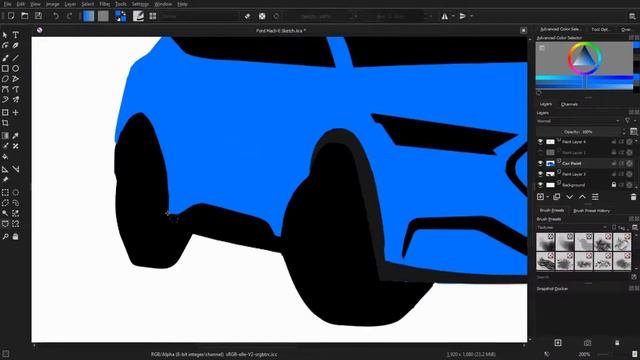Create a new document
Viewport: 640px width, 360px height.
coord(11,16)
